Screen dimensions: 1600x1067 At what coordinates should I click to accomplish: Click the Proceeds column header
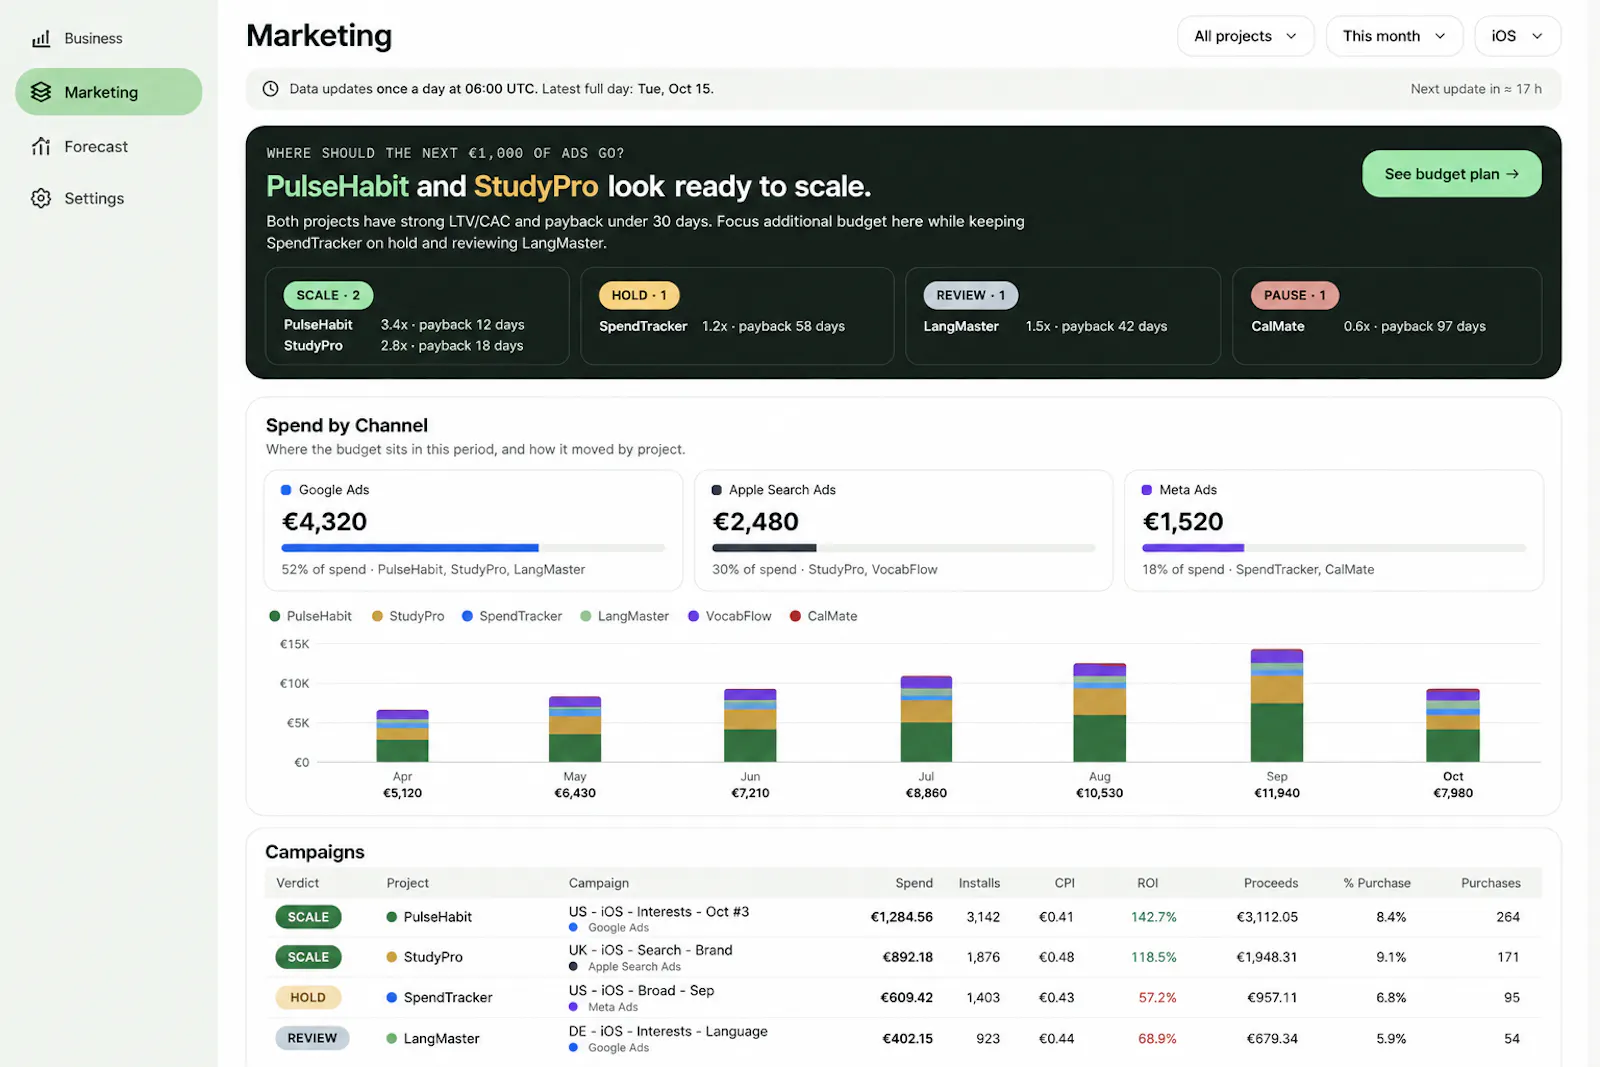pyautogui.click(x=1271, y=883)
